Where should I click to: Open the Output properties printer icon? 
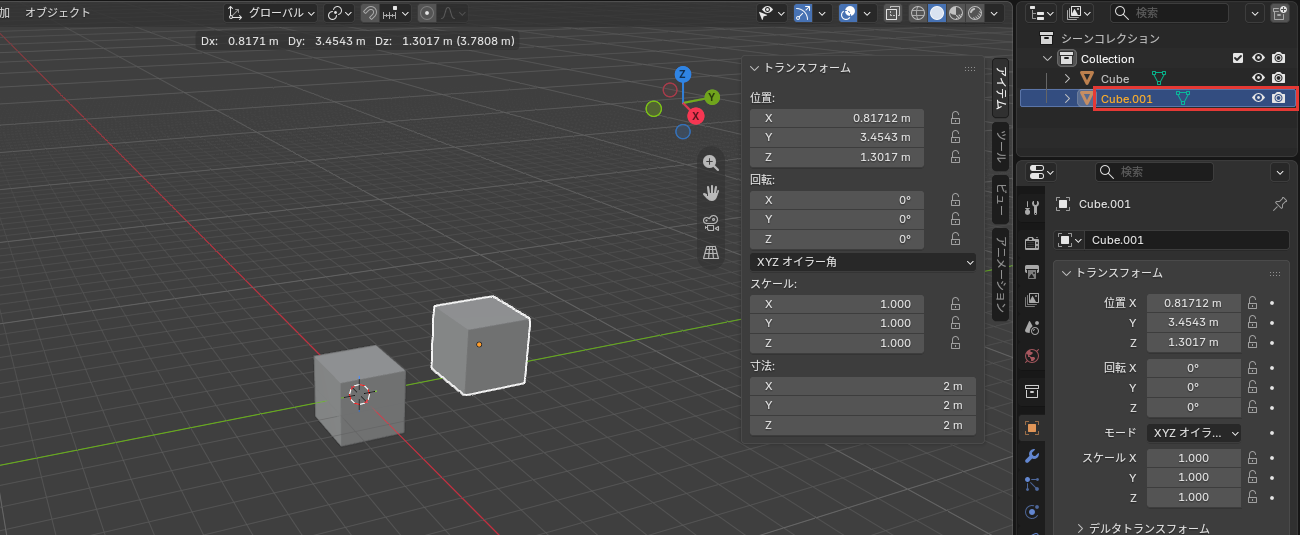(1031, 271)
